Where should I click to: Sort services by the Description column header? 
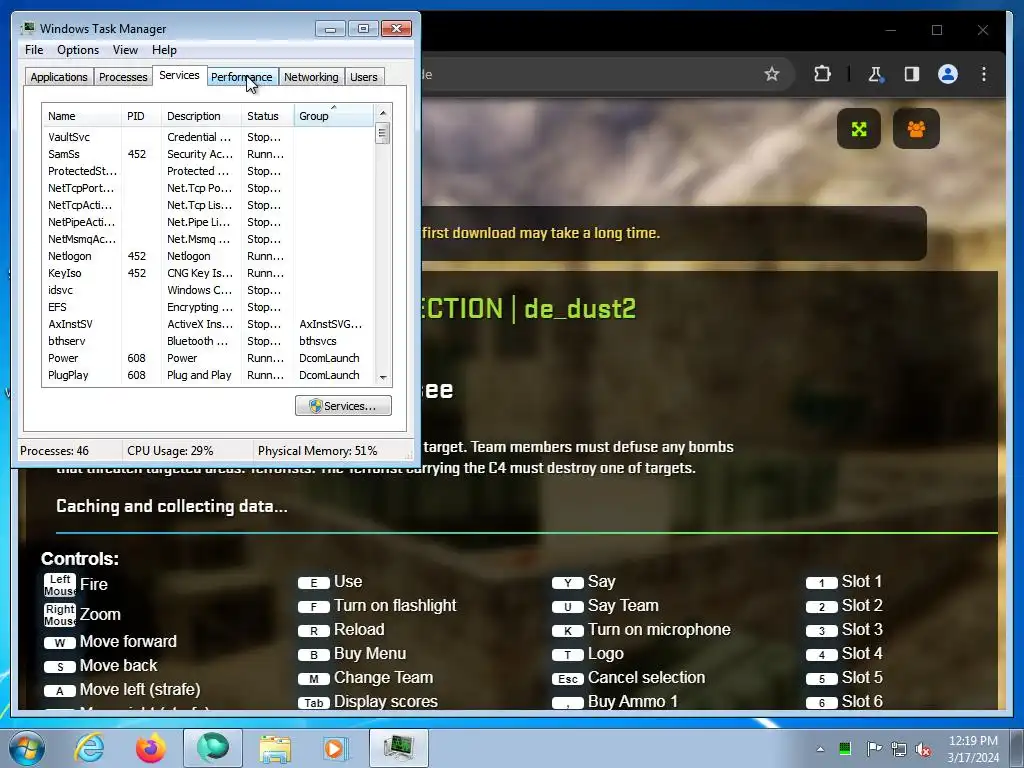click(201, 116)
